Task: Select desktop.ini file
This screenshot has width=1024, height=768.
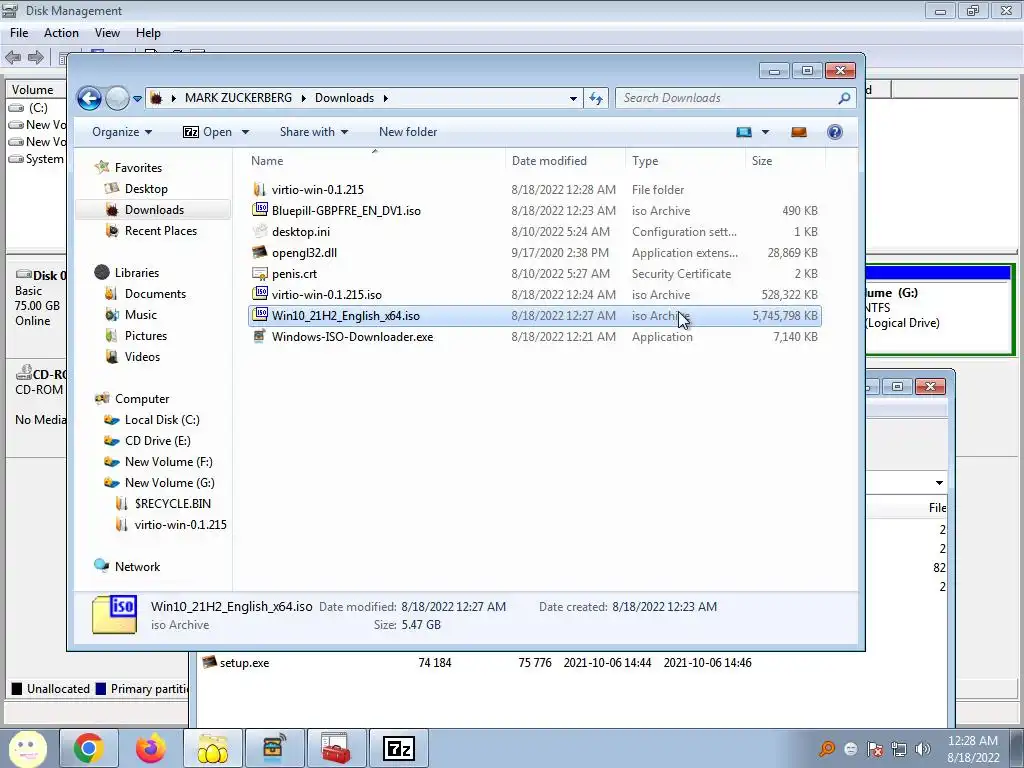Action: click(x=300, y=232)
